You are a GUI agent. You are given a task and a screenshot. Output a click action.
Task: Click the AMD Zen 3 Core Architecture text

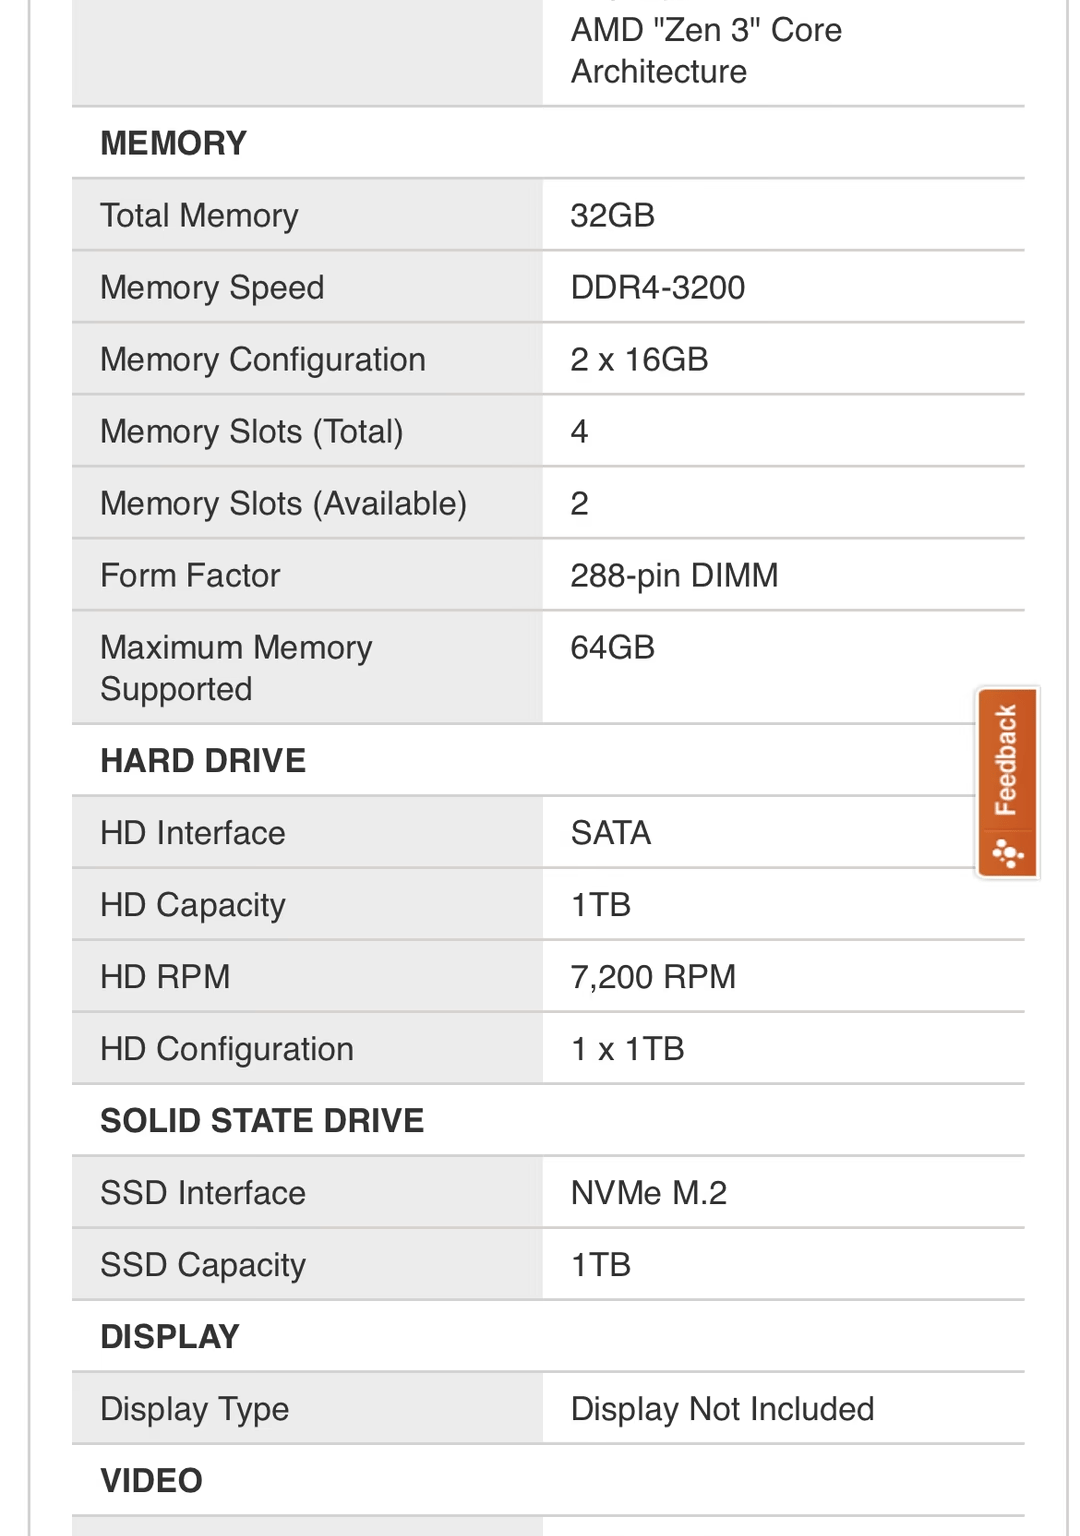706,50
